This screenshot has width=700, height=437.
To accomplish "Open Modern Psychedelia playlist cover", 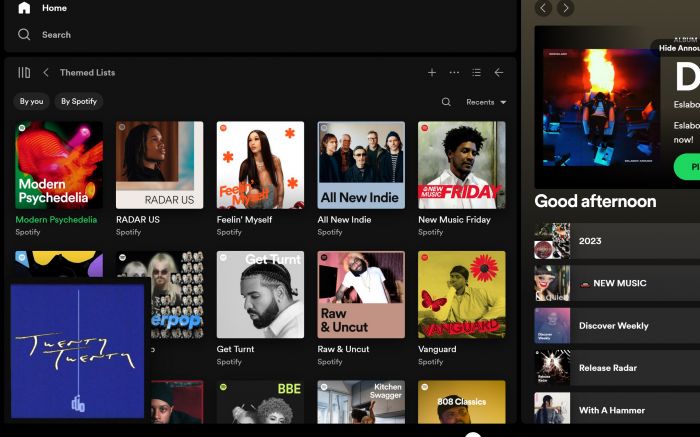I will coord(59,165).
